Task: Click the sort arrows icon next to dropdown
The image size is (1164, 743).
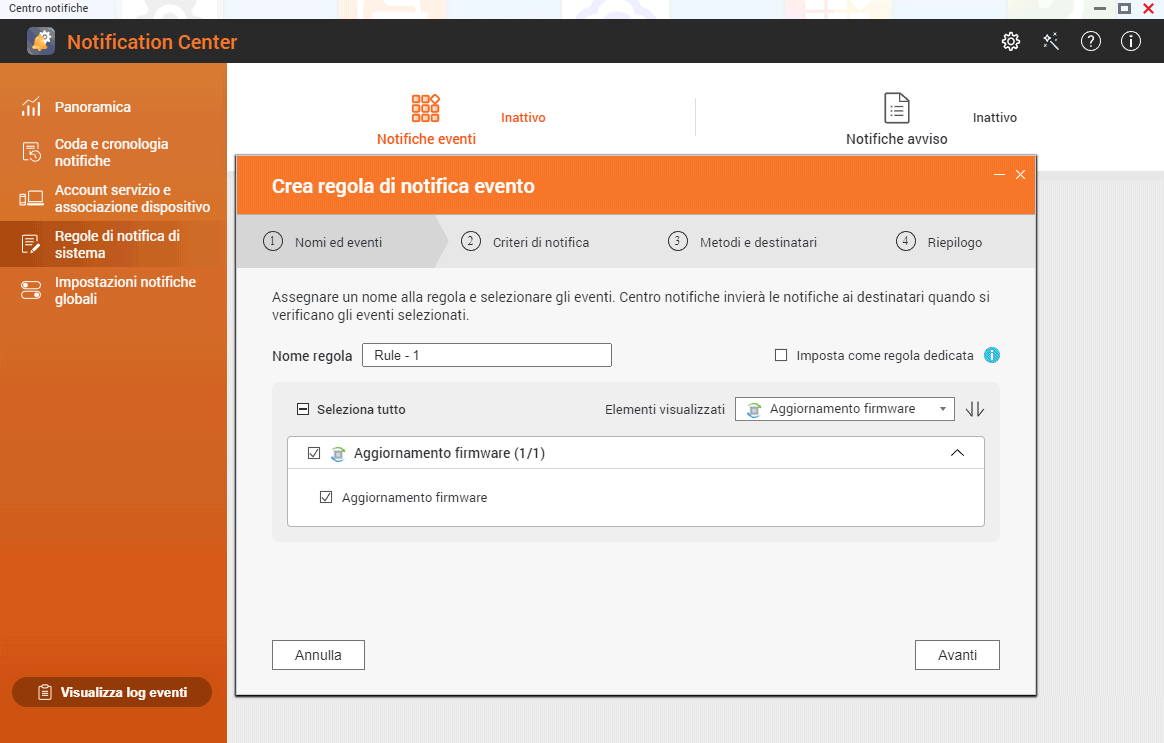Action: (x=975, y=409)
